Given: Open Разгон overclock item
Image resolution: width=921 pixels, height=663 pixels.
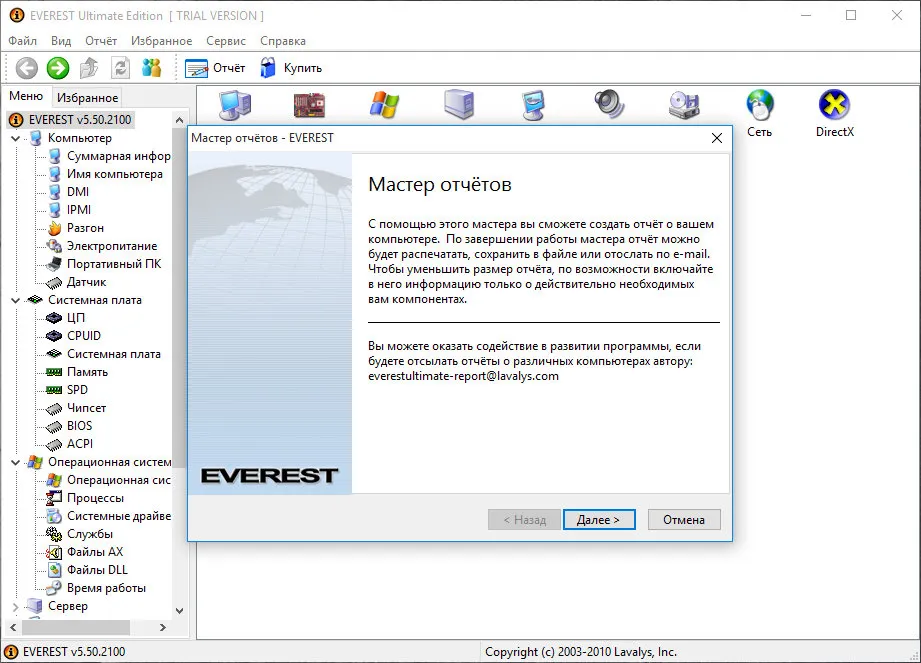Looking at the screenshot, I should pyautogui.click(x=76, y=228).
